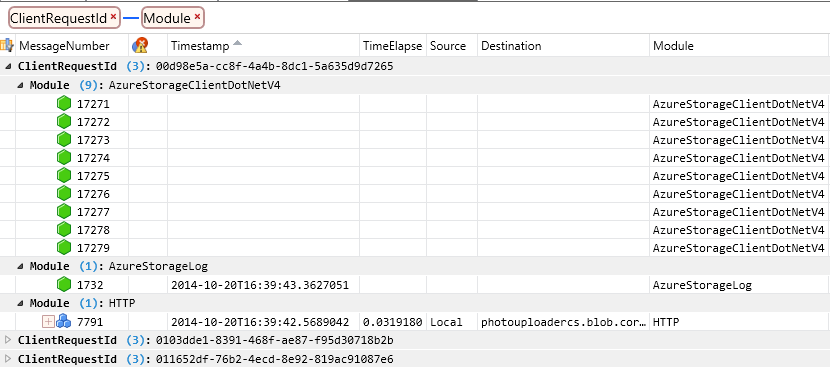Screen dimensions: 830x367
Task: Select message number 17277
Action: tap(93, 212)
